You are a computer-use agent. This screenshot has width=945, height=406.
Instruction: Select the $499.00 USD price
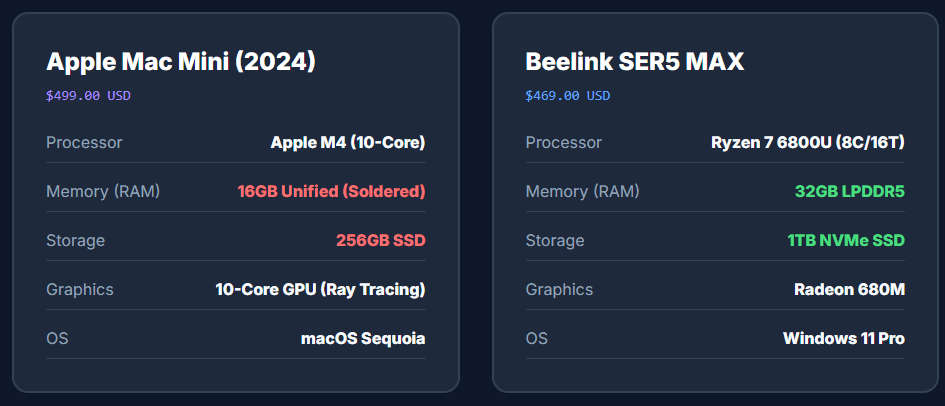[88, 96]
